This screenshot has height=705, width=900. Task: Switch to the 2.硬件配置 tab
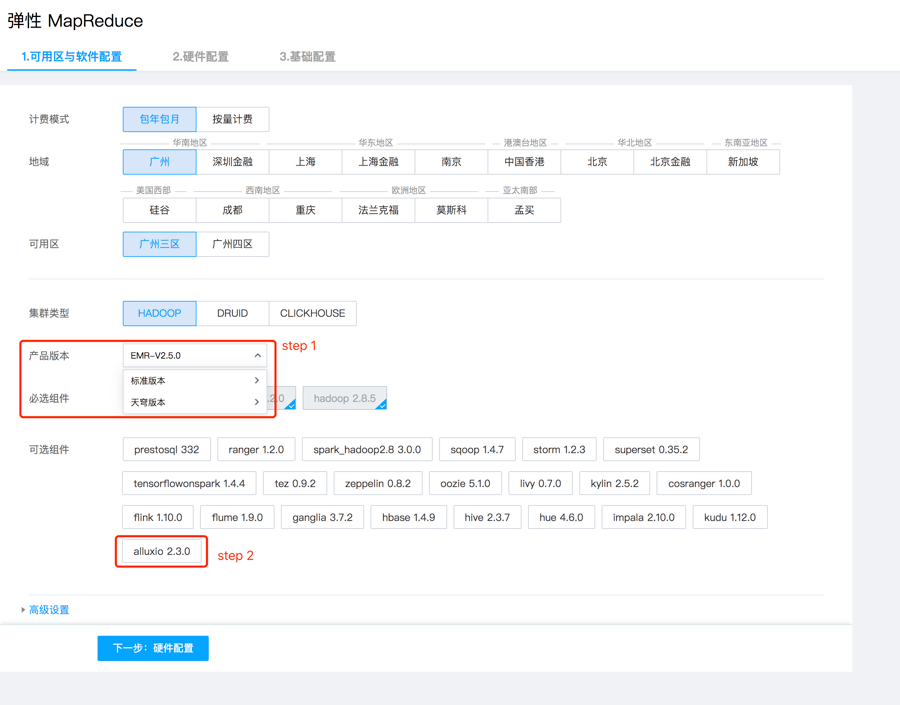point(200,57)
